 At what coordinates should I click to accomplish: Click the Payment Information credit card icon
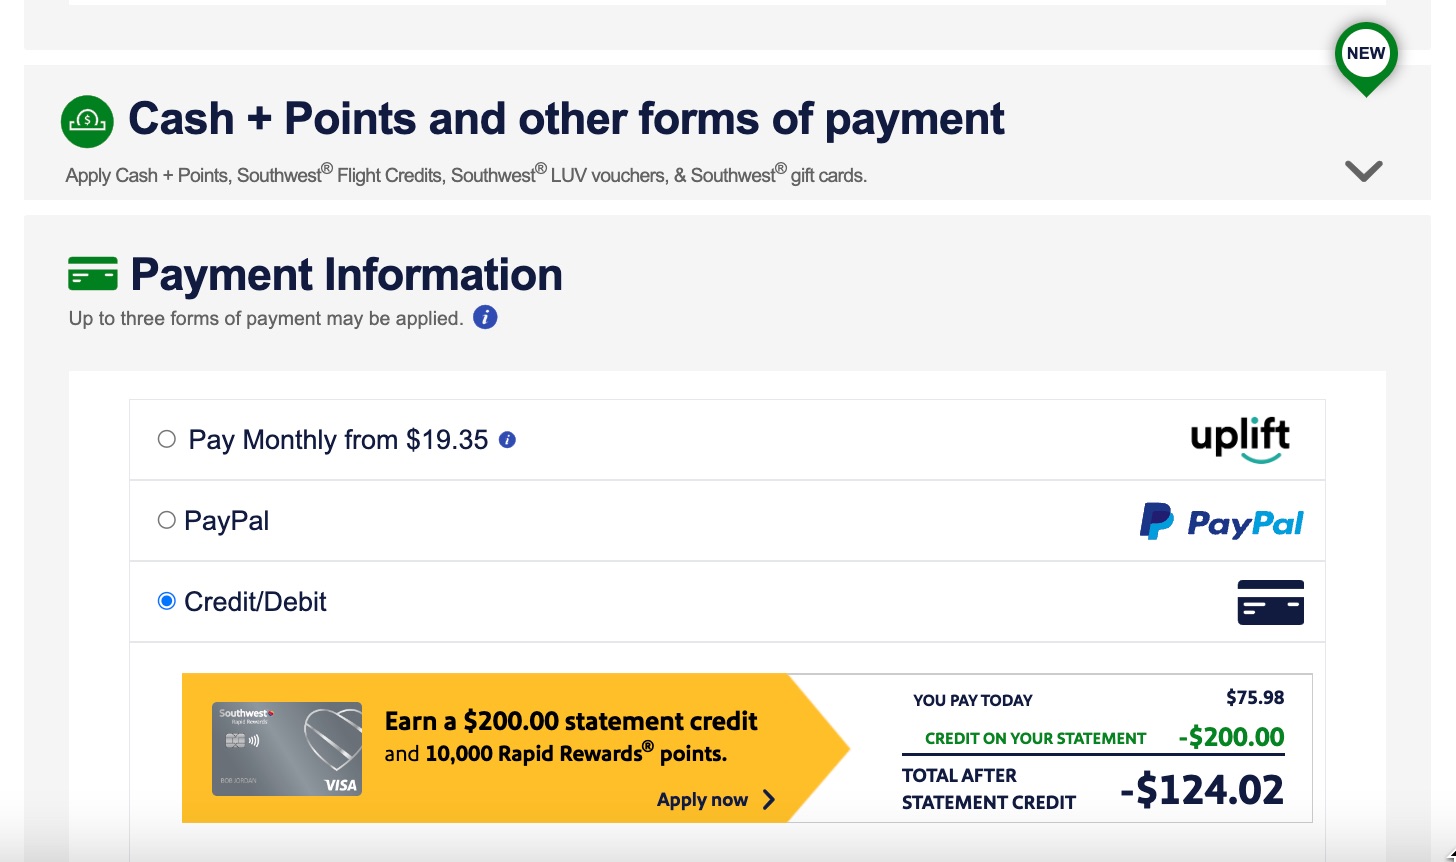pyautogui.click(x=94, y=271)
